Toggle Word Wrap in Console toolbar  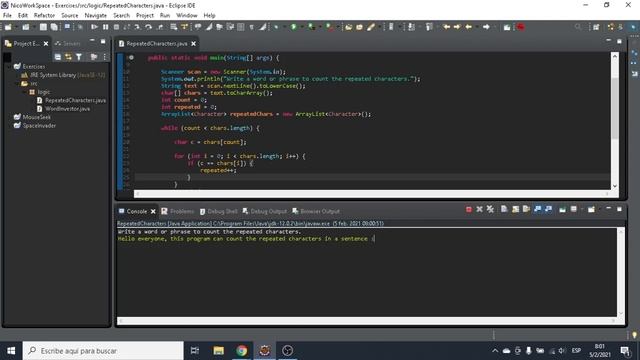pyautogui.click(x=526, y=209)
